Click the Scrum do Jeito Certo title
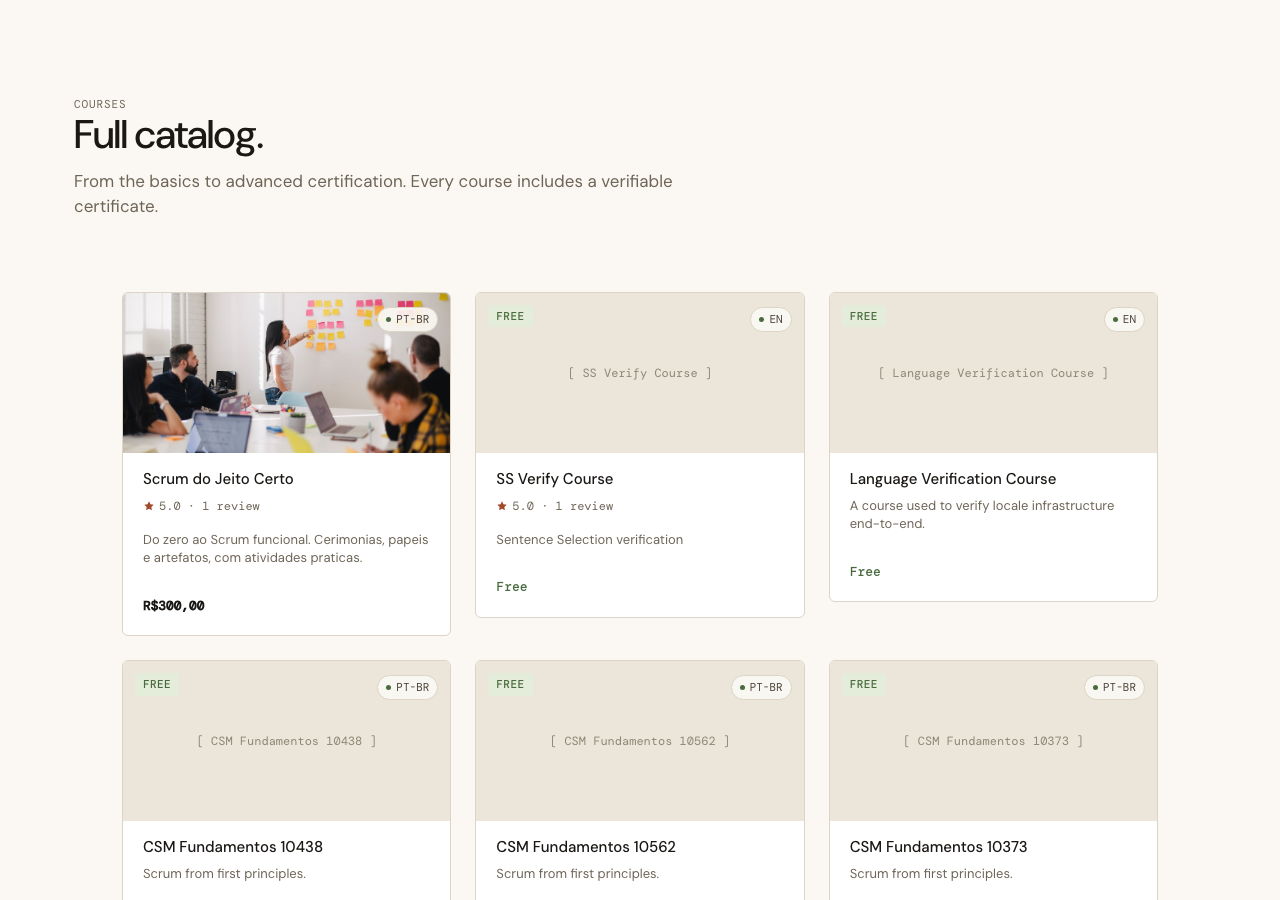The image size is (1280, 900). pos(218,479)
